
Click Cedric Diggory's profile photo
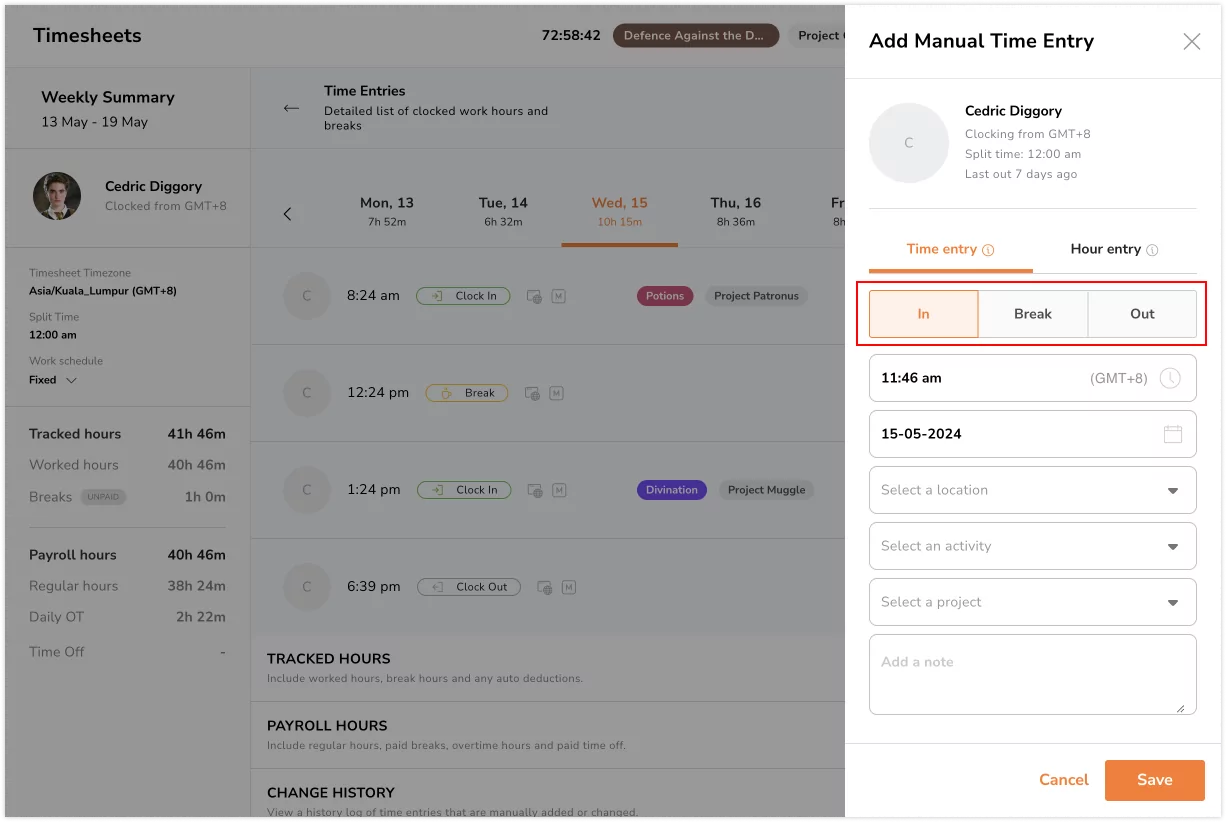(x=57, y=196)
